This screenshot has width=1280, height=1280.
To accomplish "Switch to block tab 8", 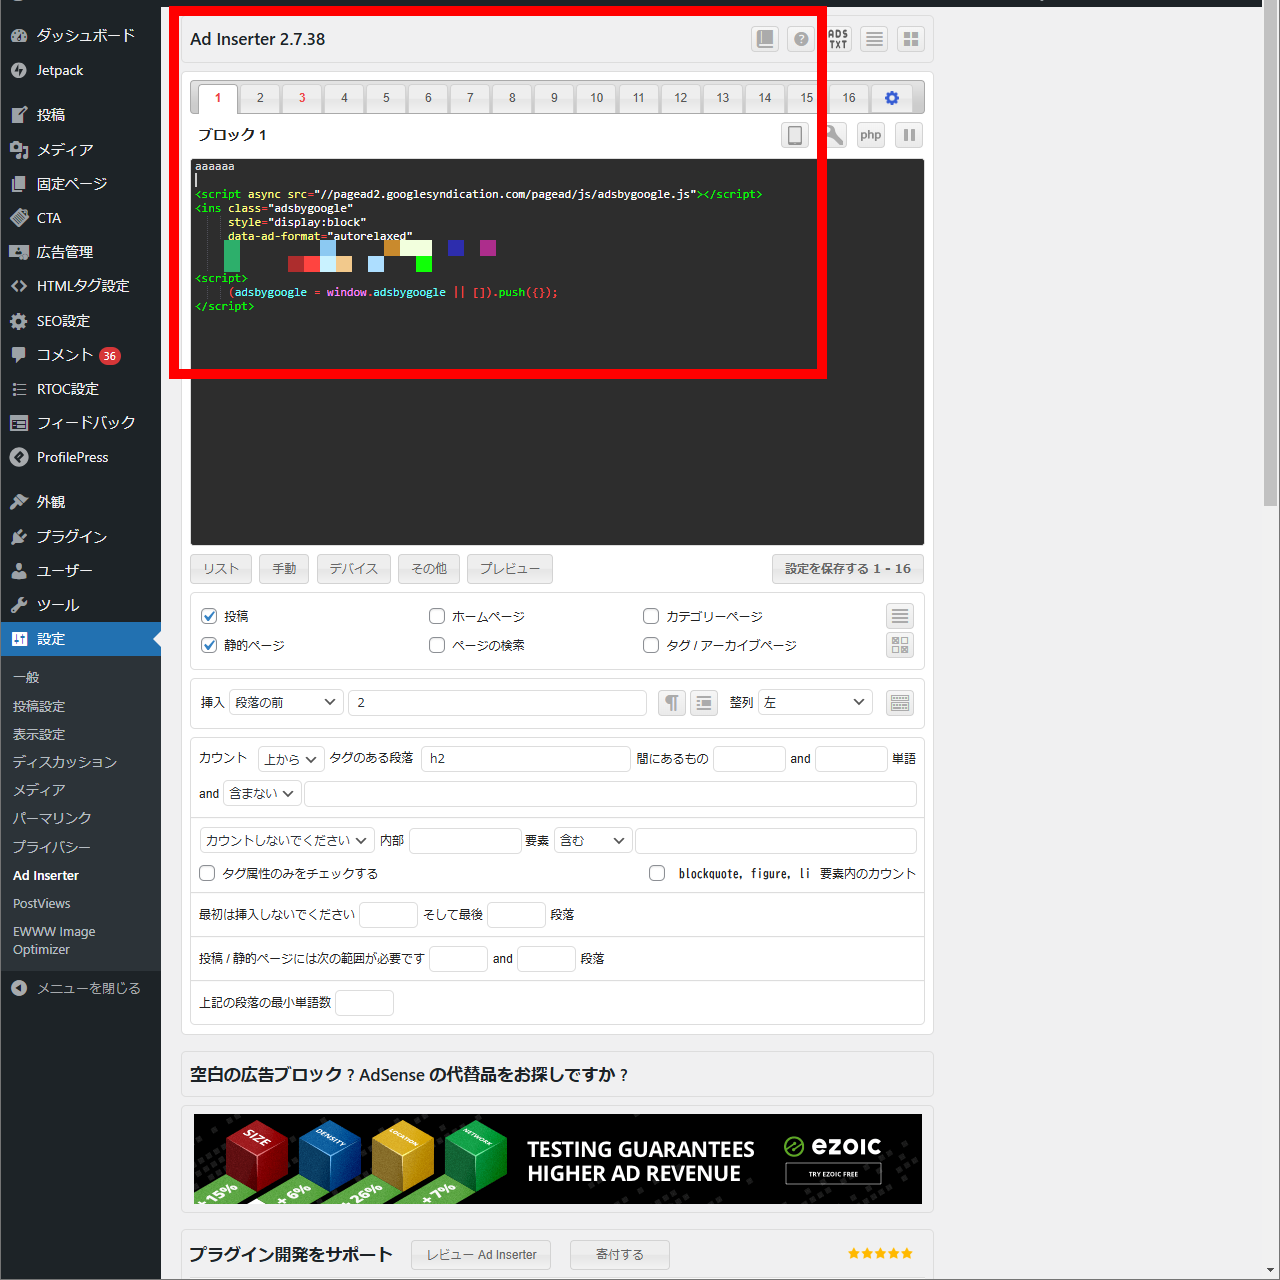I will pyautogui.click(x=512, y=98).
